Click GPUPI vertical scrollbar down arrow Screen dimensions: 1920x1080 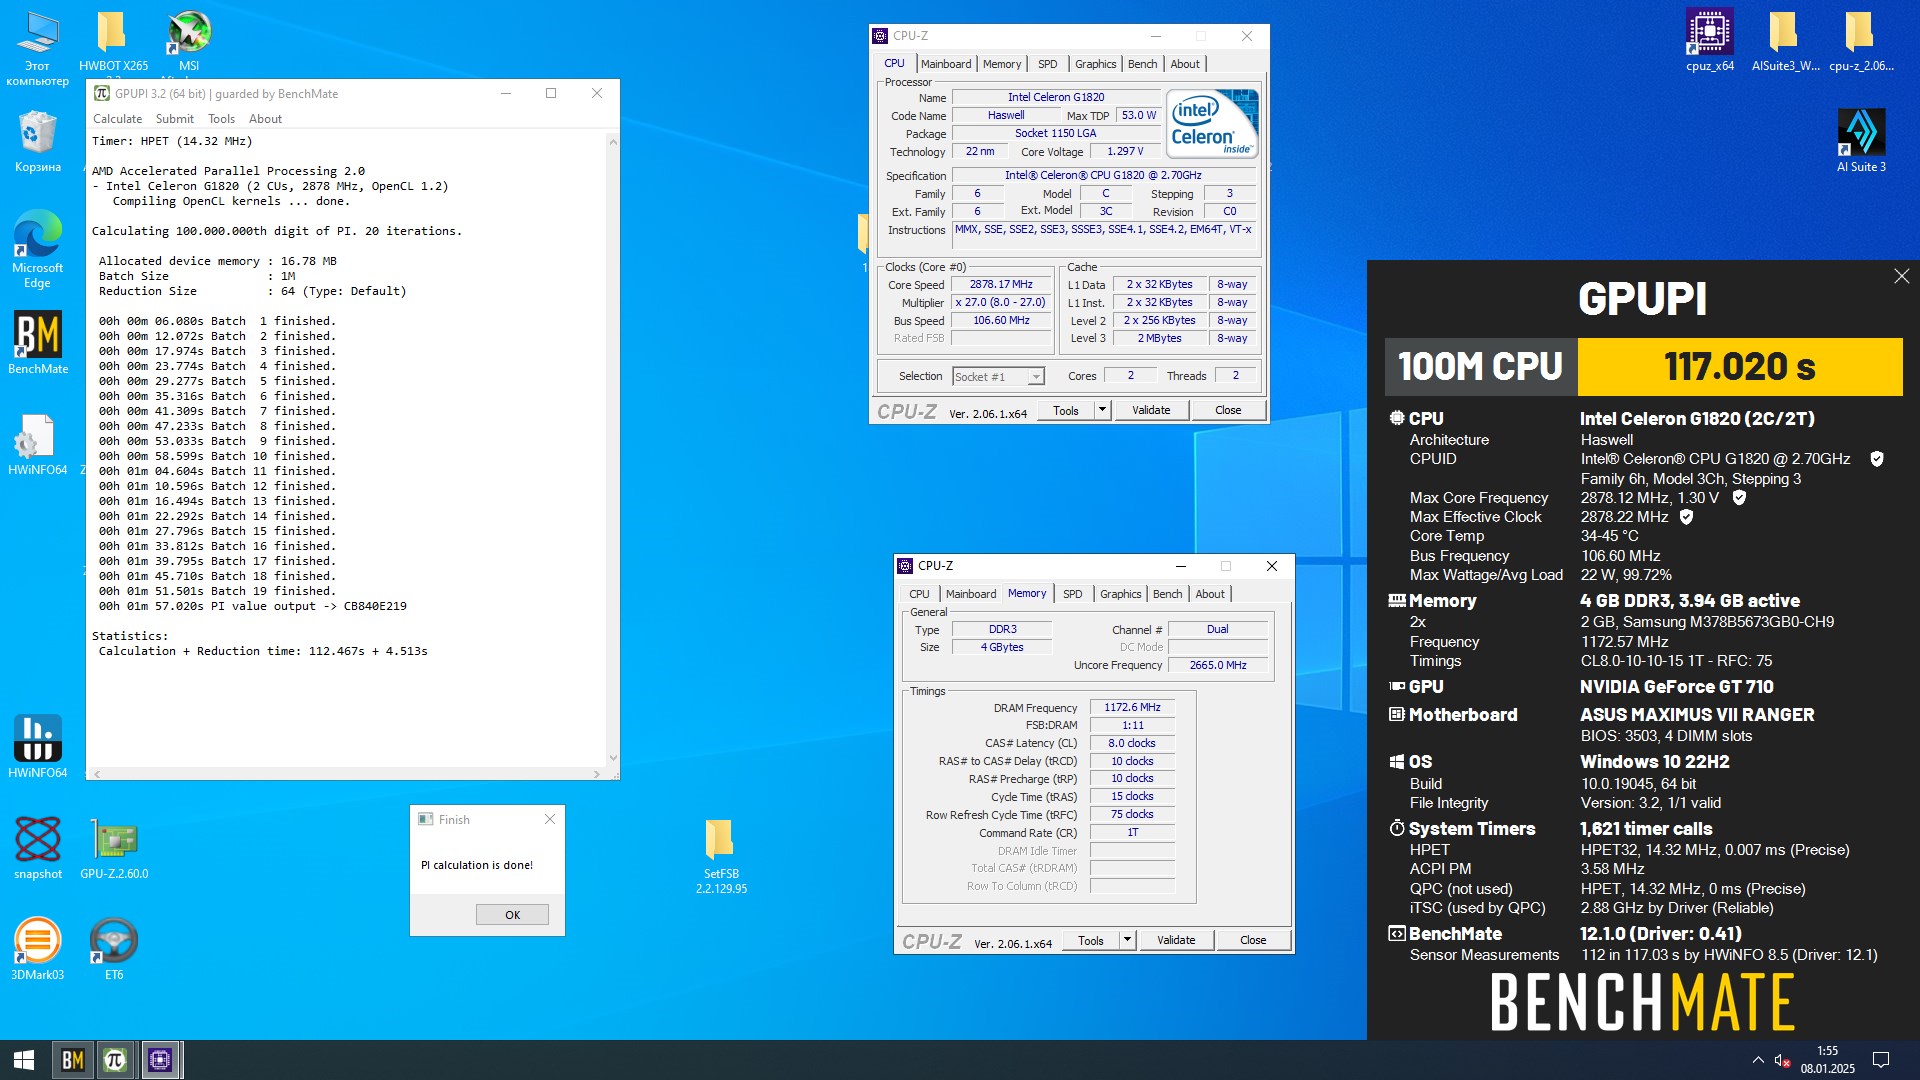[613, 758]
